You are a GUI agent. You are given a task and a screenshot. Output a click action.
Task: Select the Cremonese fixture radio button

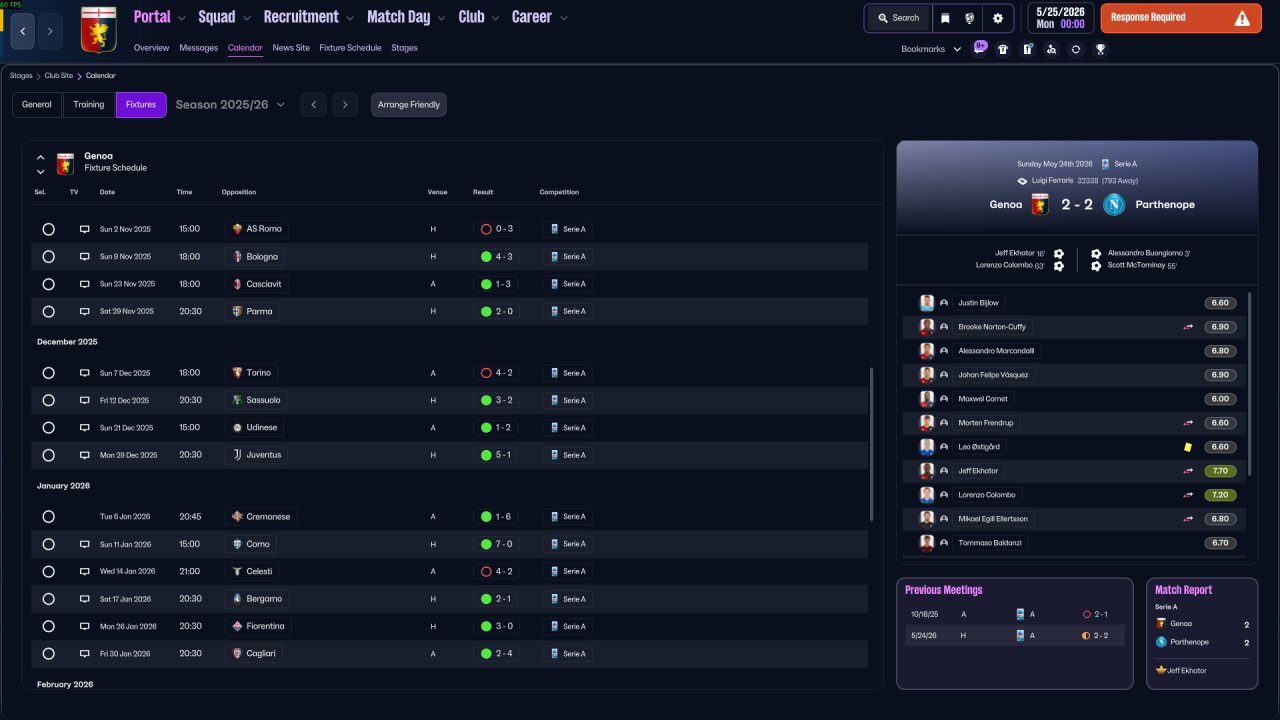point(48,517)
